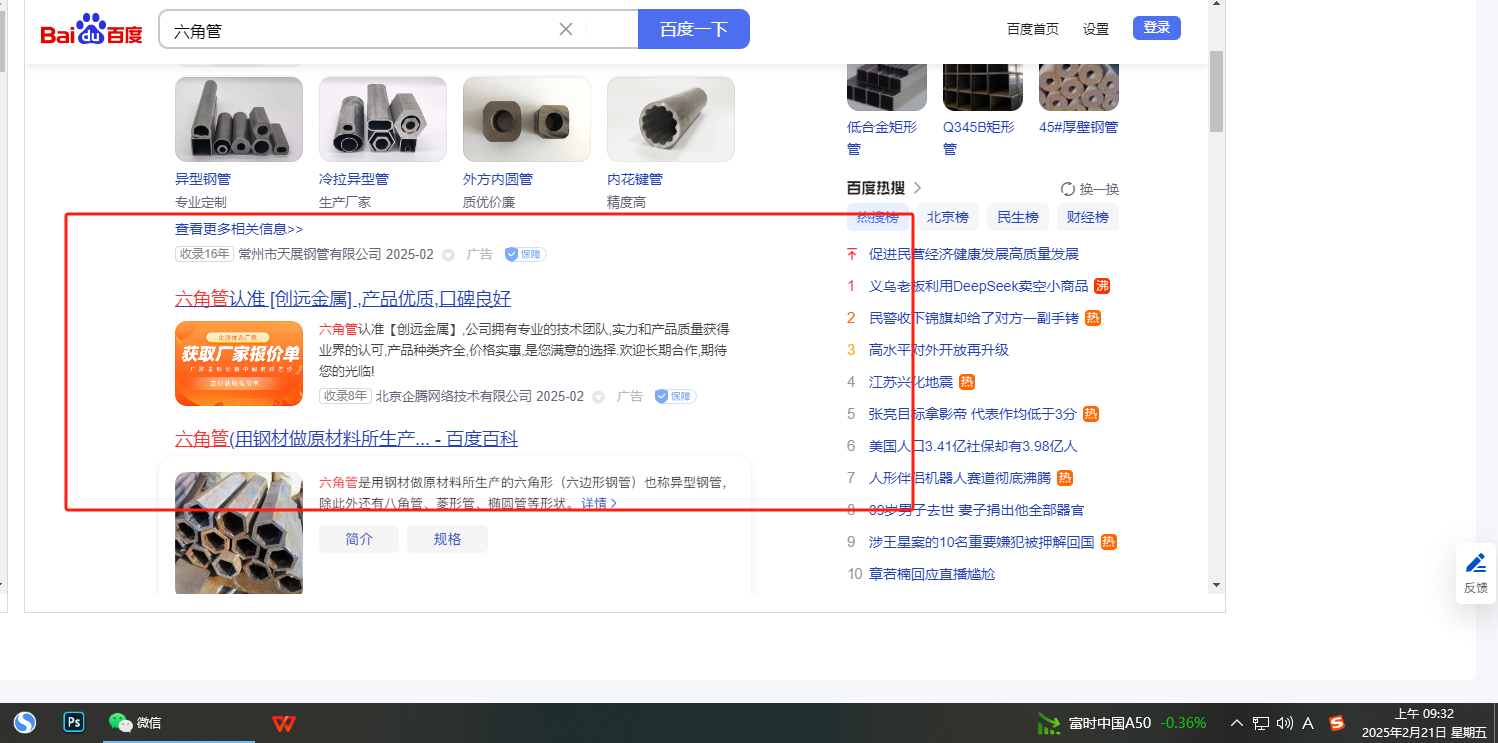This screenshot has width=1498, height=743.
Task: Open the 设置 settings link
Action: tap(1096, 29)
